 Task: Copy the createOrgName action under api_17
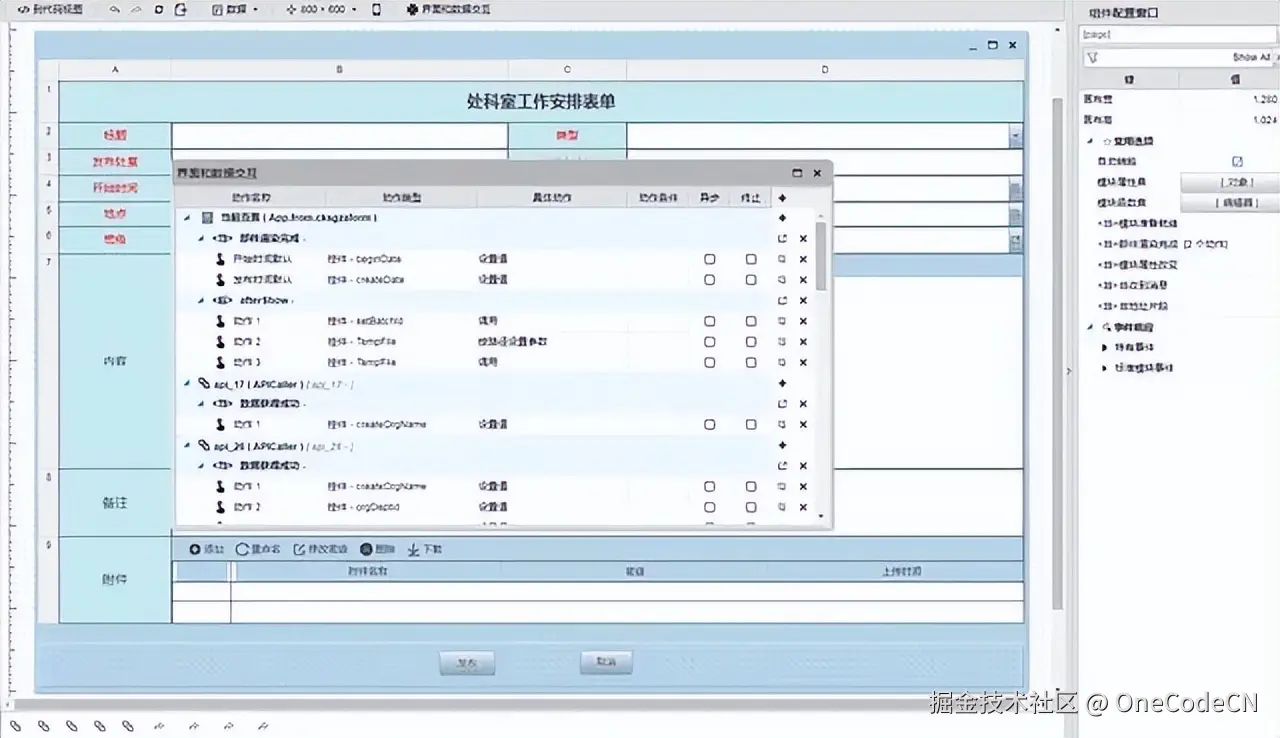[x=782, y=425]
